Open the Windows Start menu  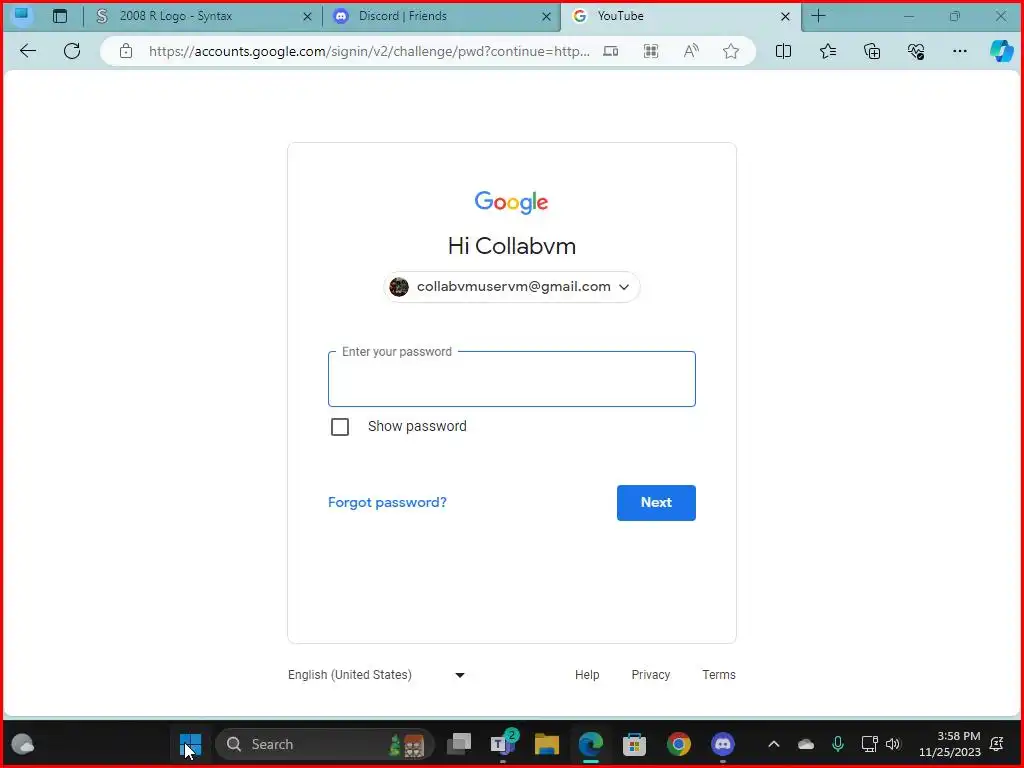pos(190,744)
